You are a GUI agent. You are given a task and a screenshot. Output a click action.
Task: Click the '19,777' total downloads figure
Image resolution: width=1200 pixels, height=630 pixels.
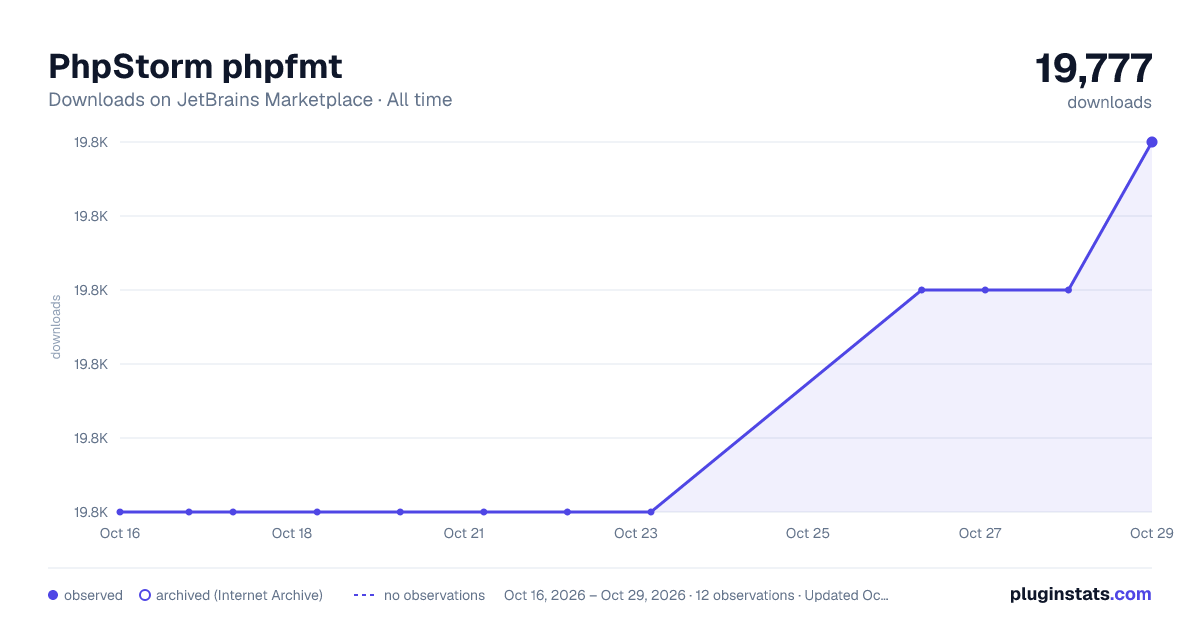(1093, 69)
